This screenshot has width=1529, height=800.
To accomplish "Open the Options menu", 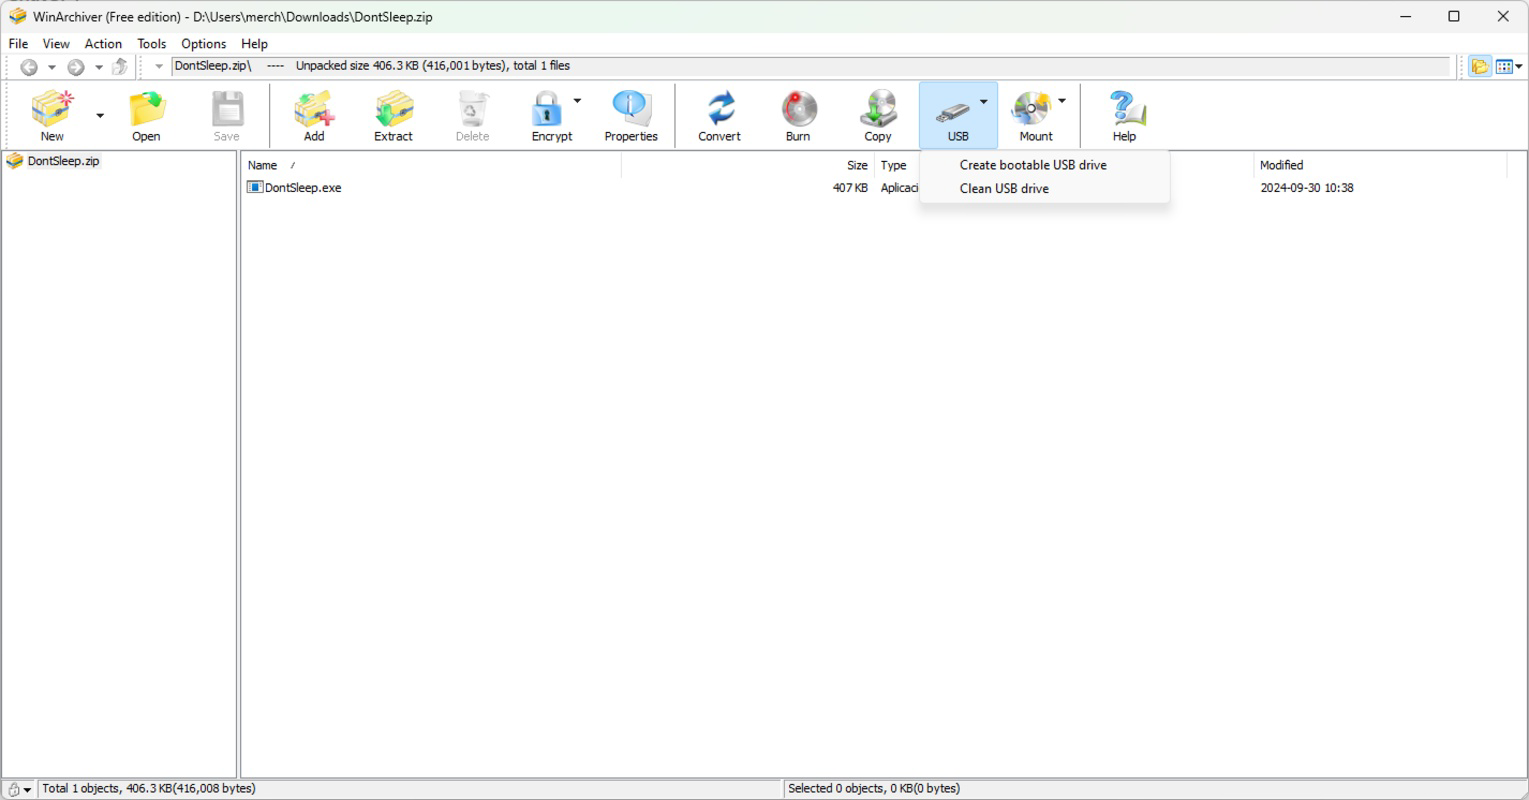I will pyautogui.click(x=204, y=44).
